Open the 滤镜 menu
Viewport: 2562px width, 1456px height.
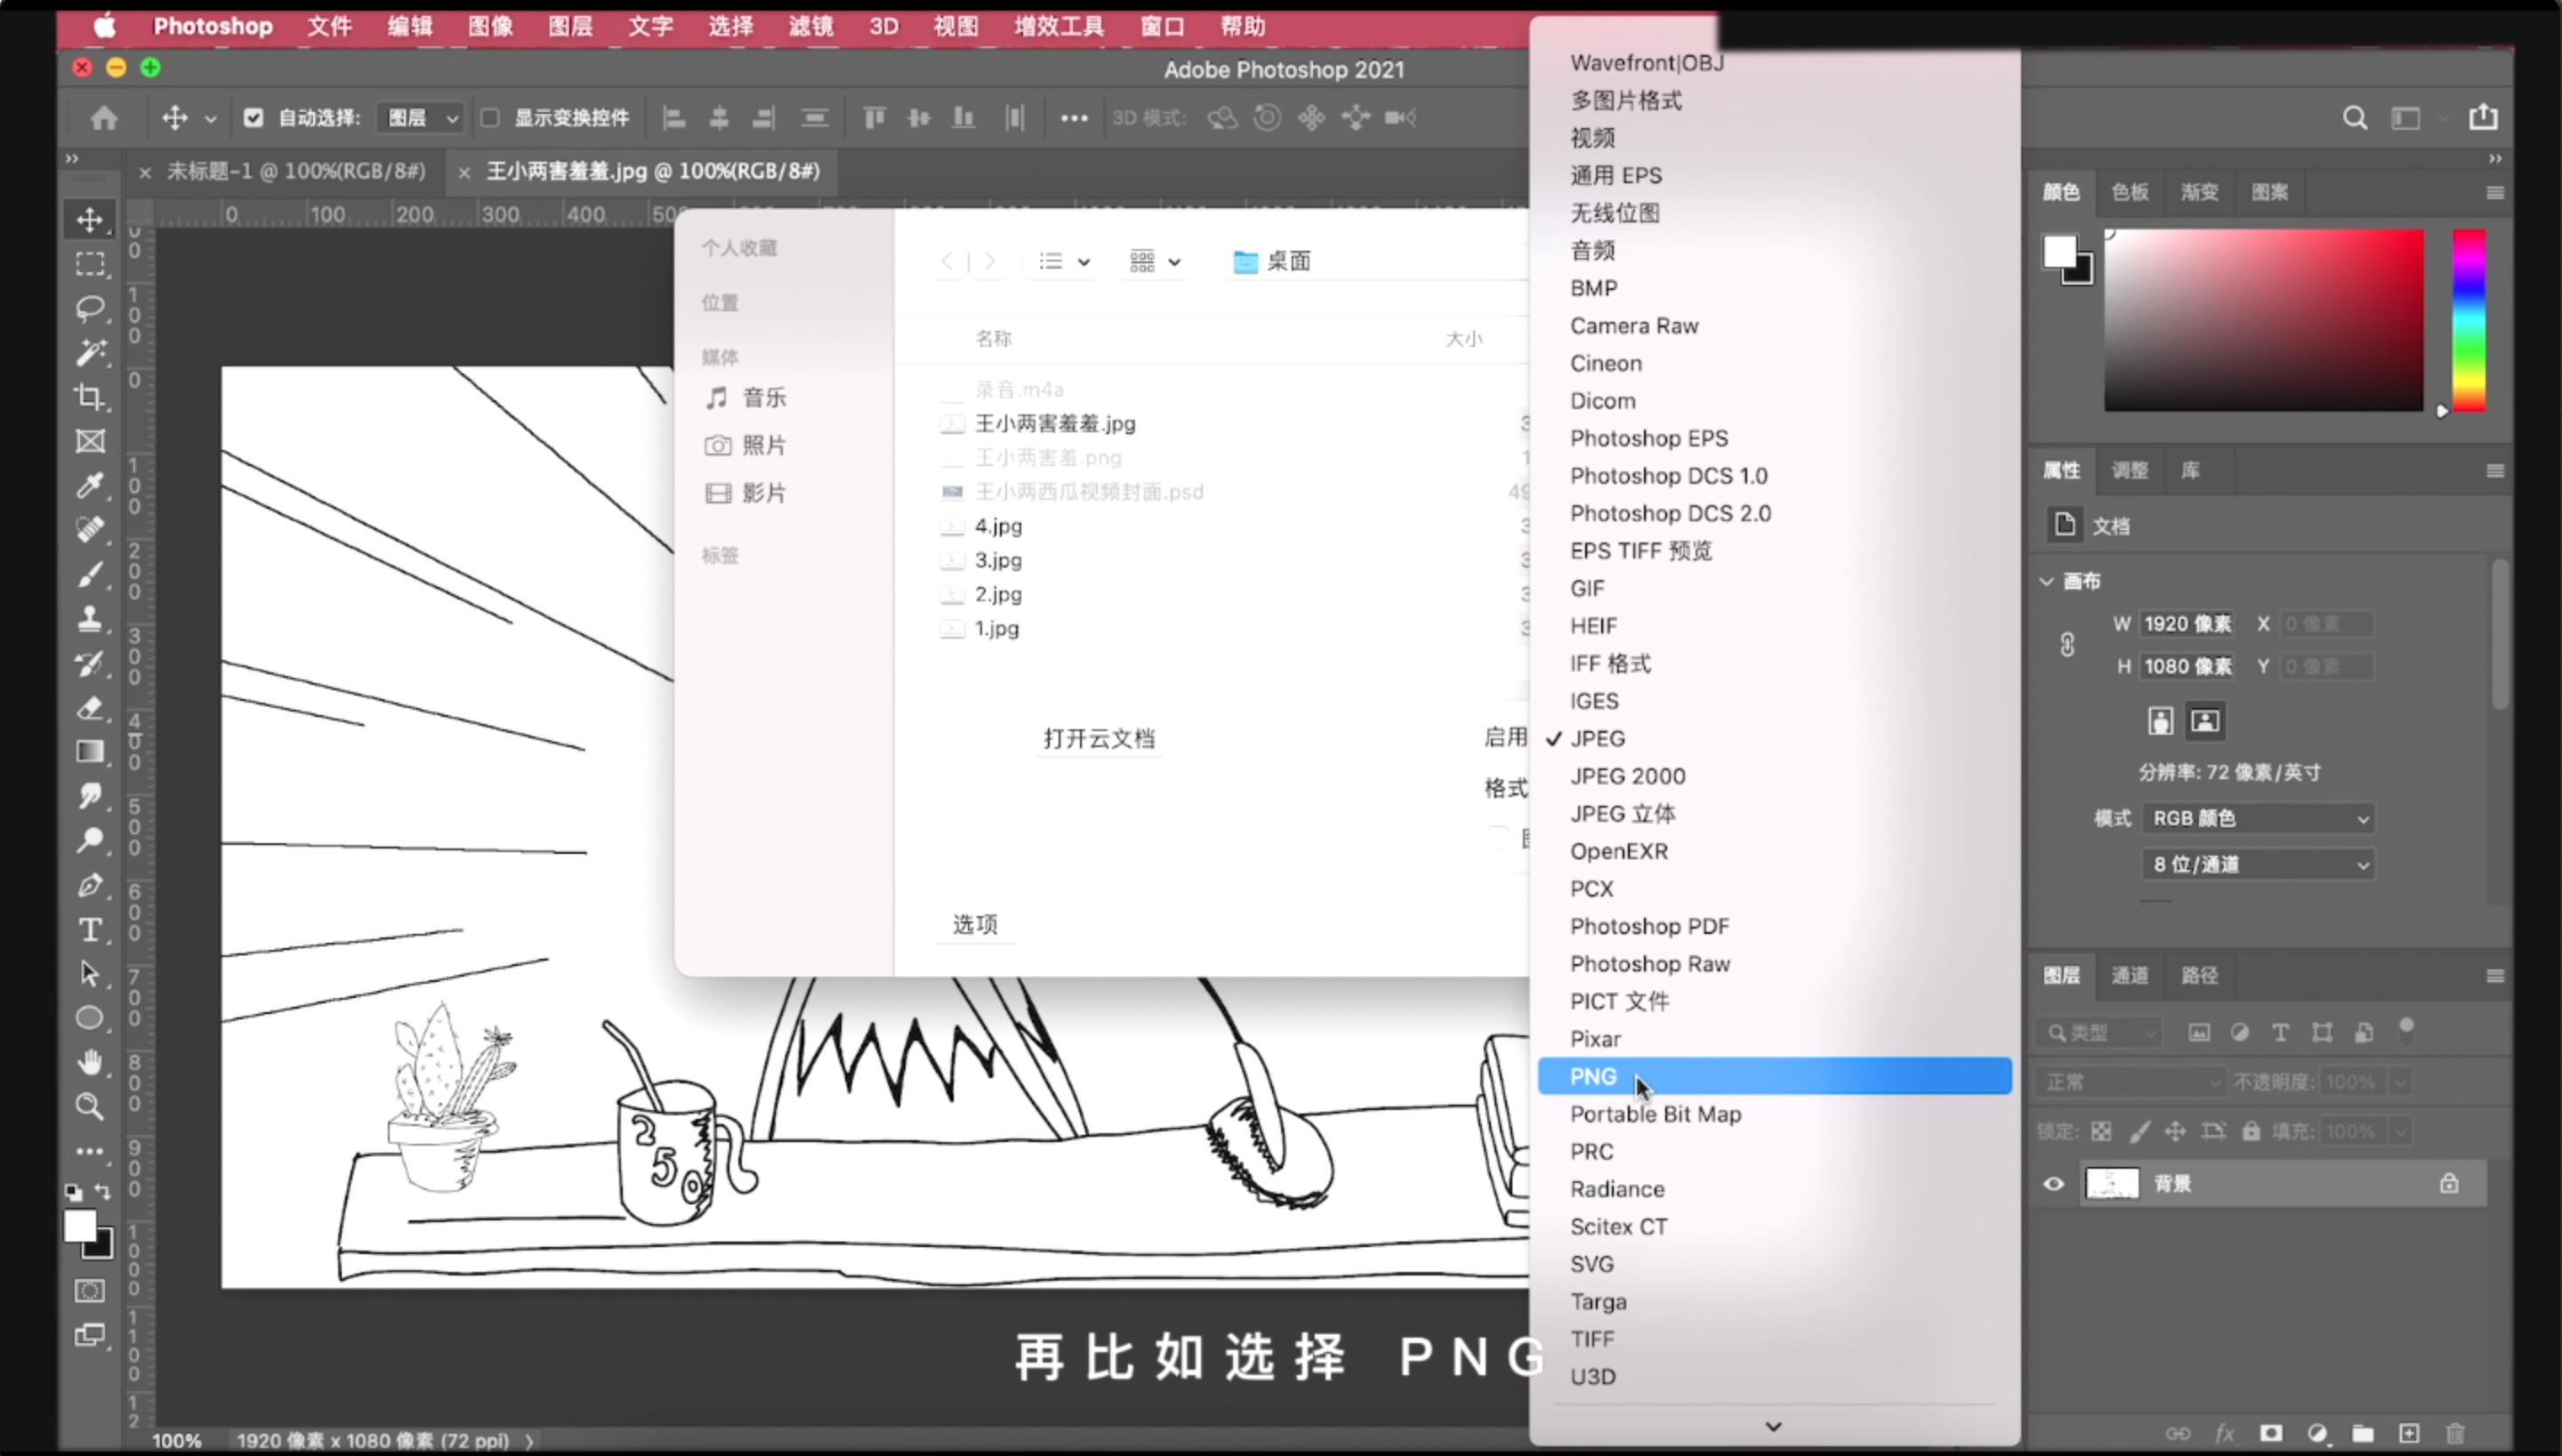click(810, 27)
